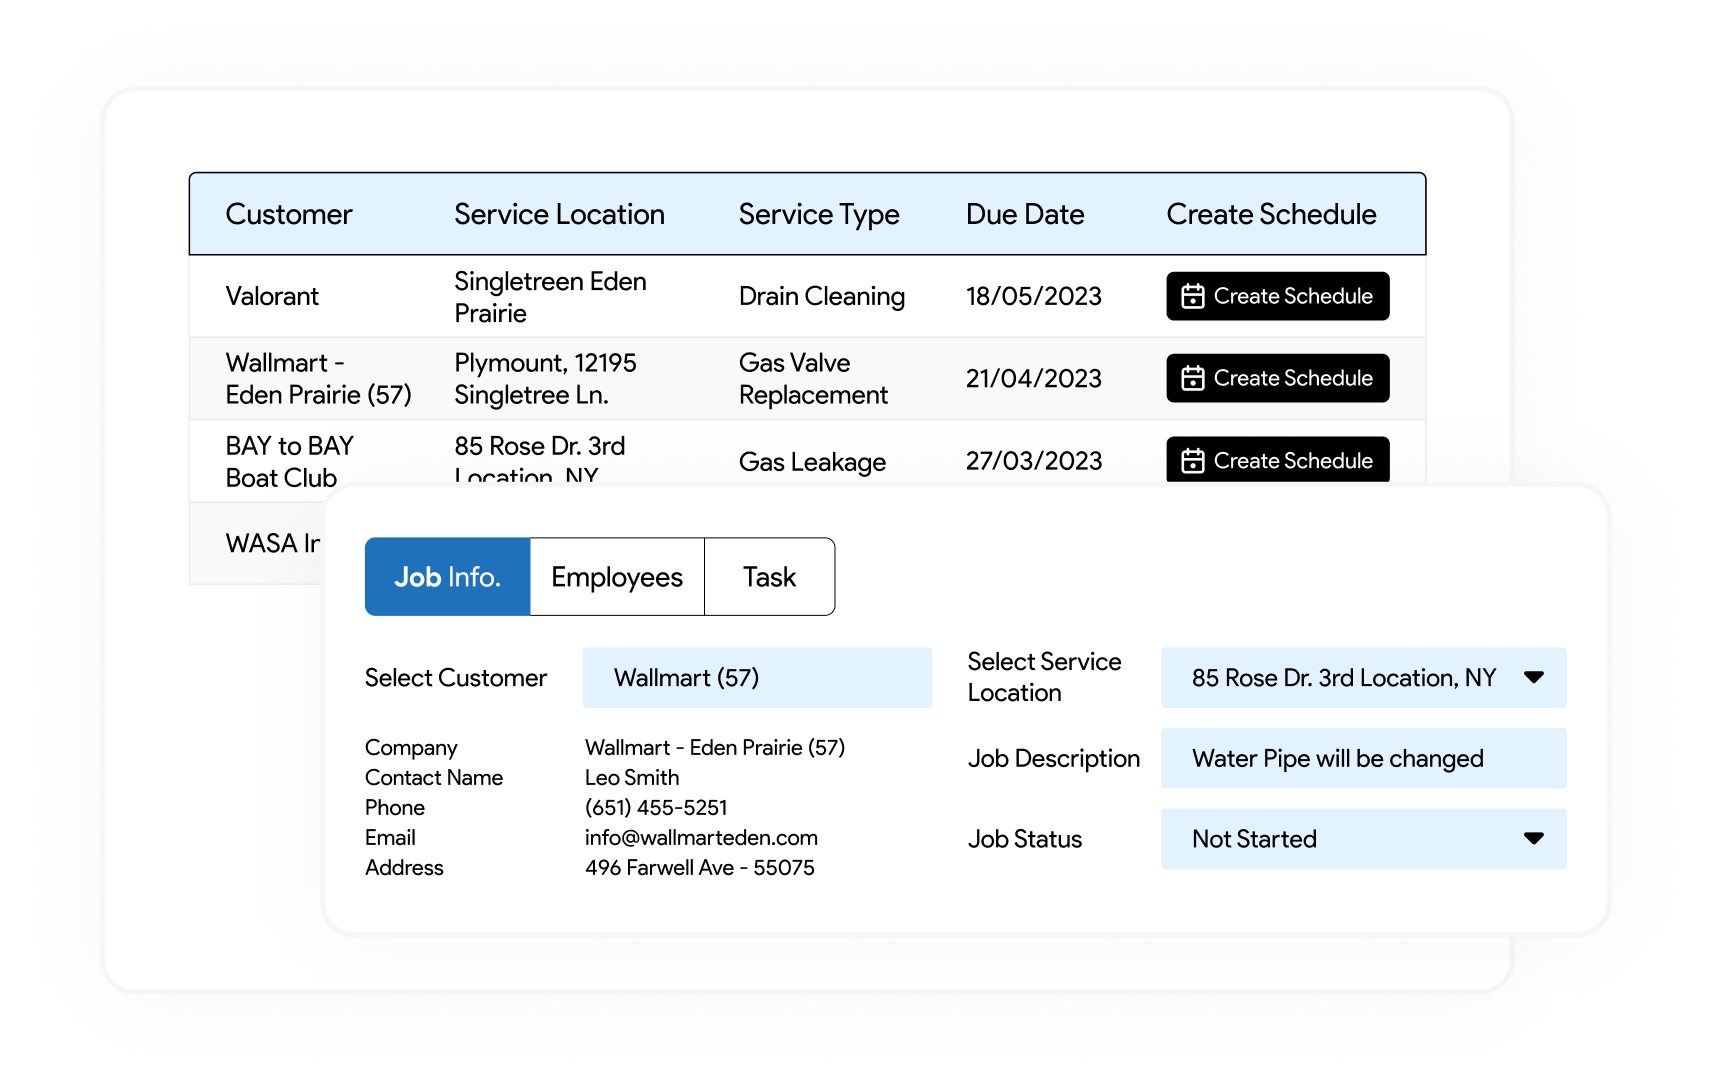
Task: Click the Due Date column header
Action: [x=1025, y=214]
